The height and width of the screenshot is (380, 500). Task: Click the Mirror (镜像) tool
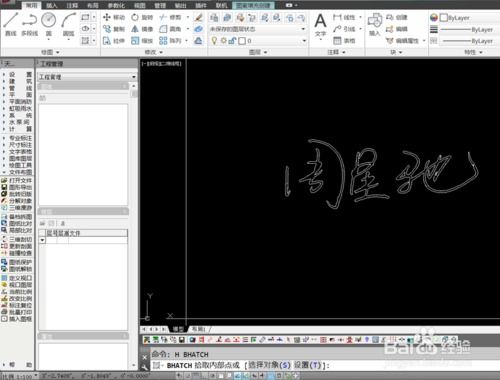tap(142, 29)
